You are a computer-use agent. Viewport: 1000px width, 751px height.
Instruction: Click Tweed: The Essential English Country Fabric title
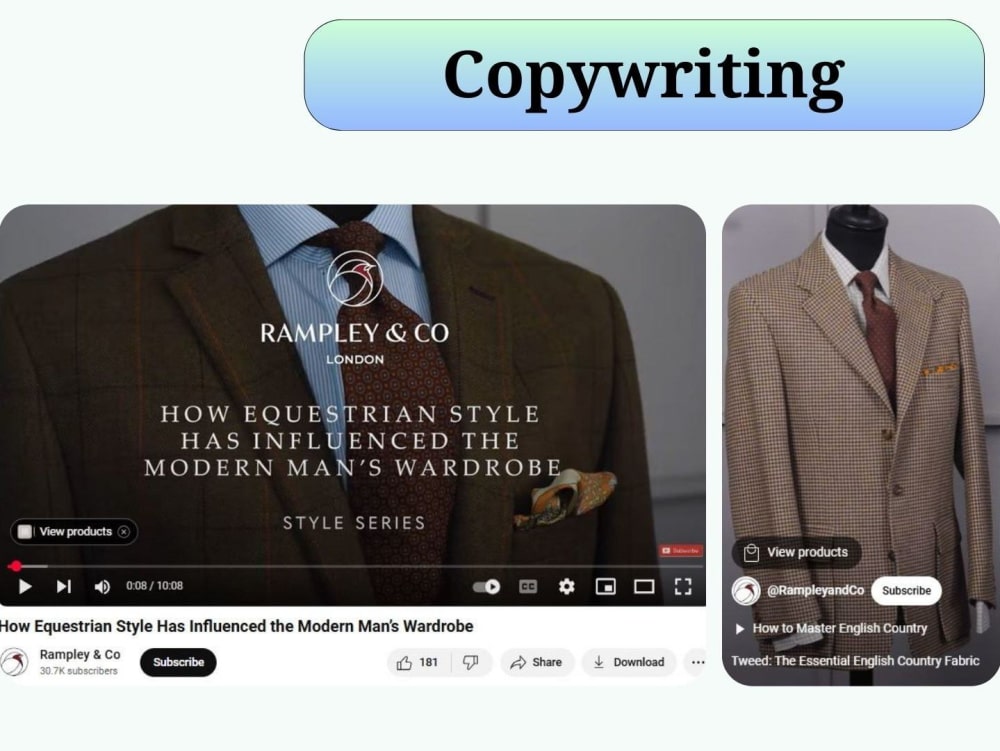tap(855, 660)
